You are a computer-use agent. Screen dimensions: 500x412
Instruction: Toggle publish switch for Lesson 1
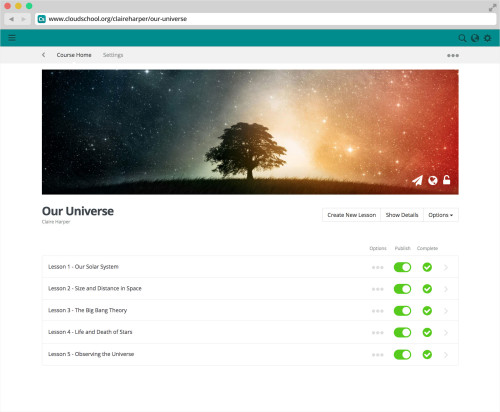coord(402,267)
